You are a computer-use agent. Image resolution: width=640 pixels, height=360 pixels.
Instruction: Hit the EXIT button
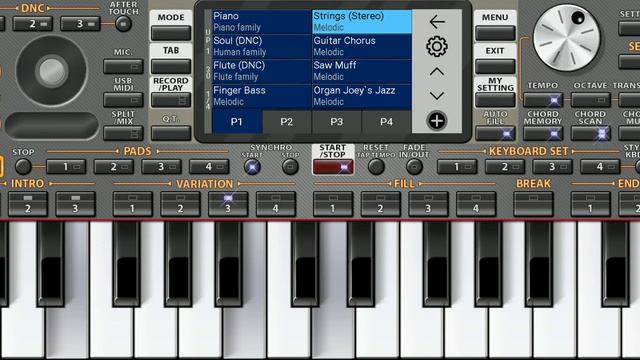coord(495,66)
